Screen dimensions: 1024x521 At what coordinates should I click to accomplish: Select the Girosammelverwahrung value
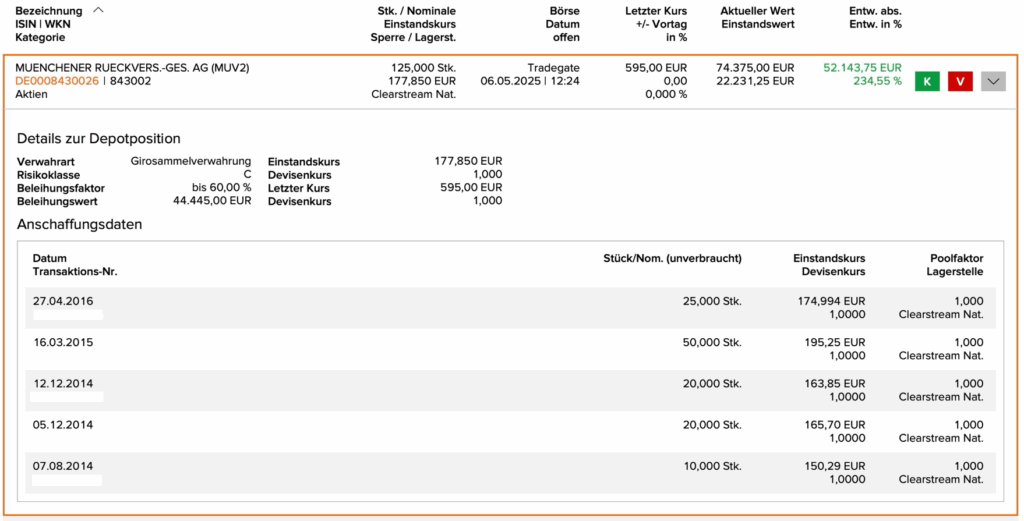pos(191,161)
